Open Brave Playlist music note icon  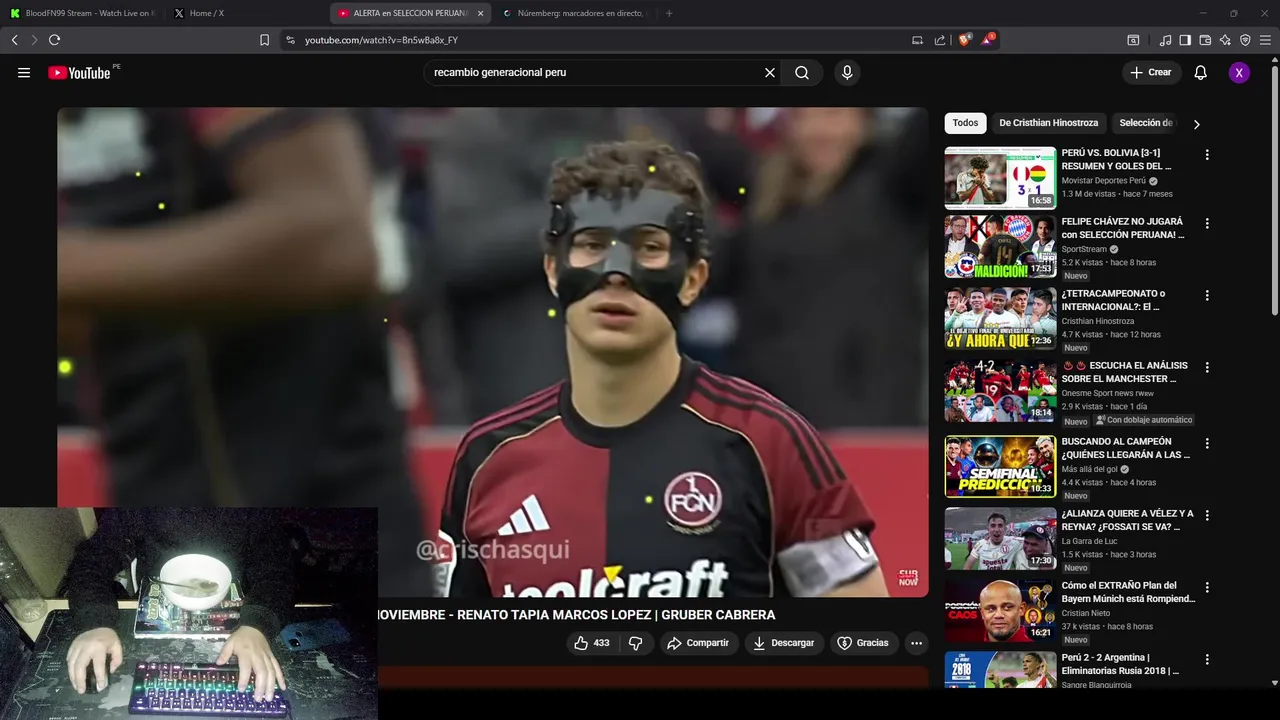(x=1165, y=40)
